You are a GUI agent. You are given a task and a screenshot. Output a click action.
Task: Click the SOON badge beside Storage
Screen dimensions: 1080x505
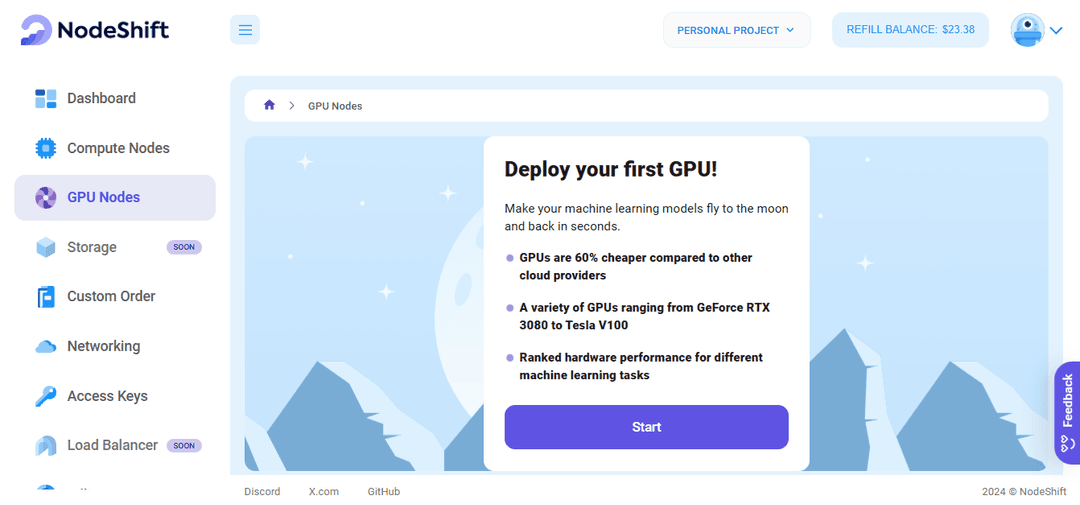[x=184, y=247]
